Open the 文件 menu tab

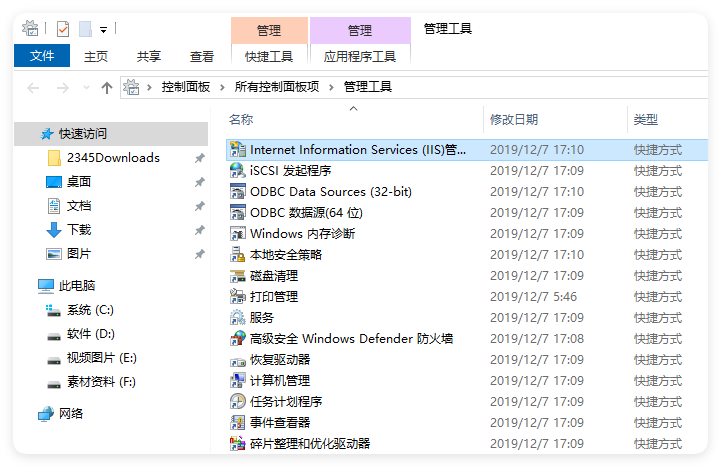pos(42,56)
